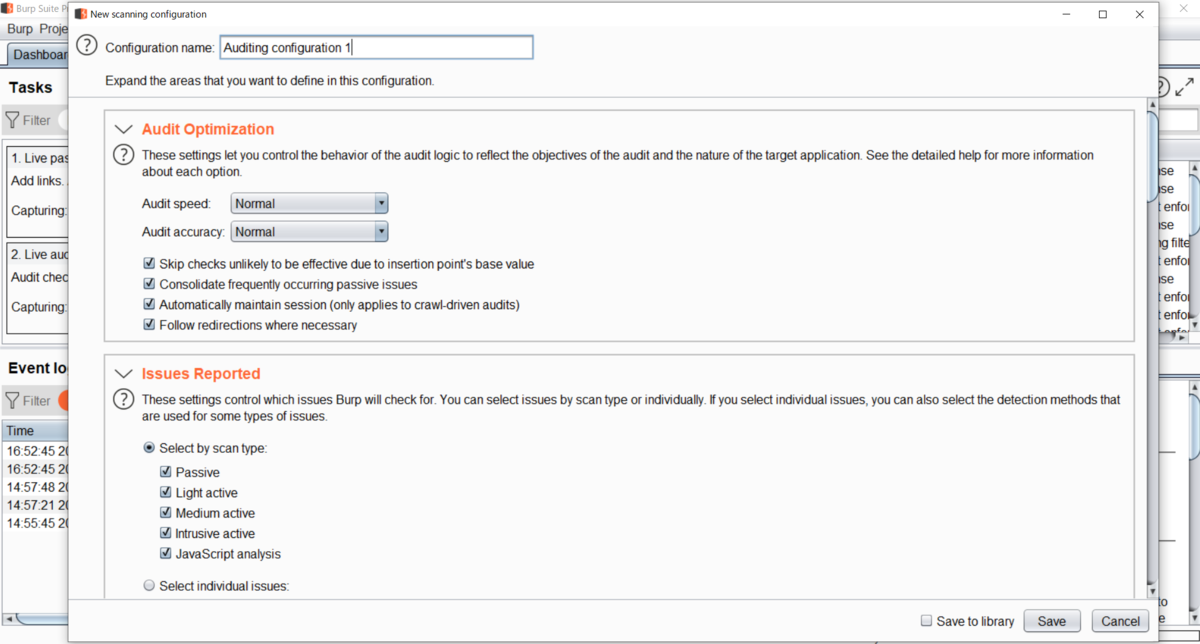1200x644 pixels.
Task: Select the Live audit task entry
Action: point(38,288)
